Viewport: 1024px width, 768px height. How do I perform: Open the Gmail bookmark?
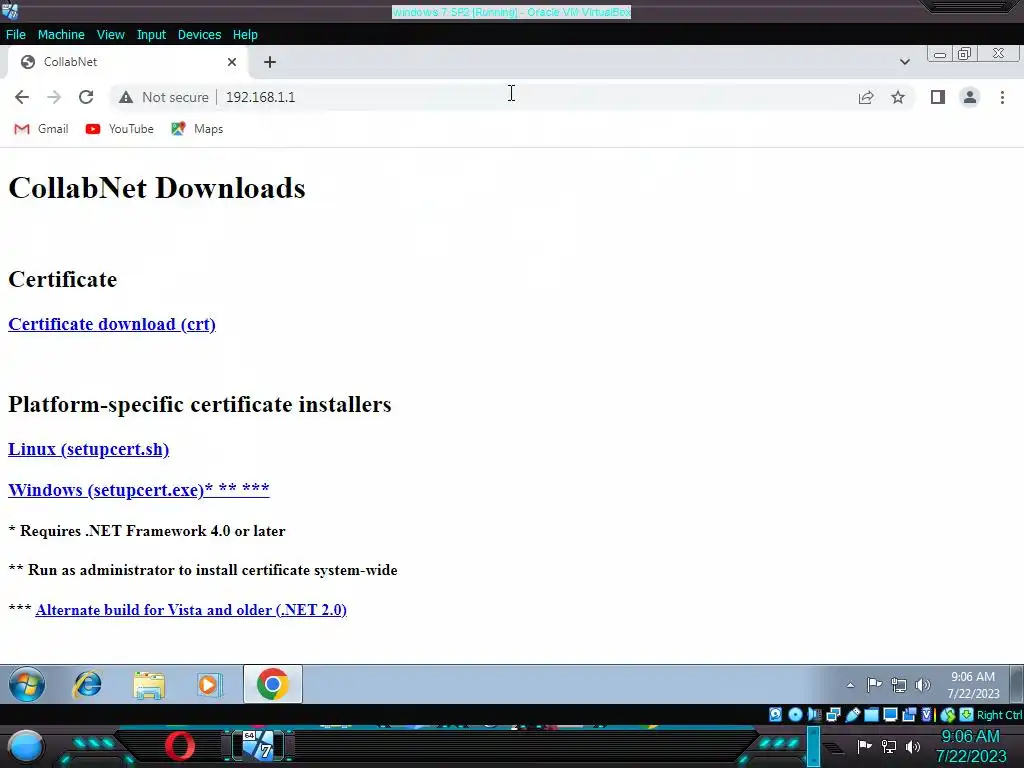tap(41, 129)
